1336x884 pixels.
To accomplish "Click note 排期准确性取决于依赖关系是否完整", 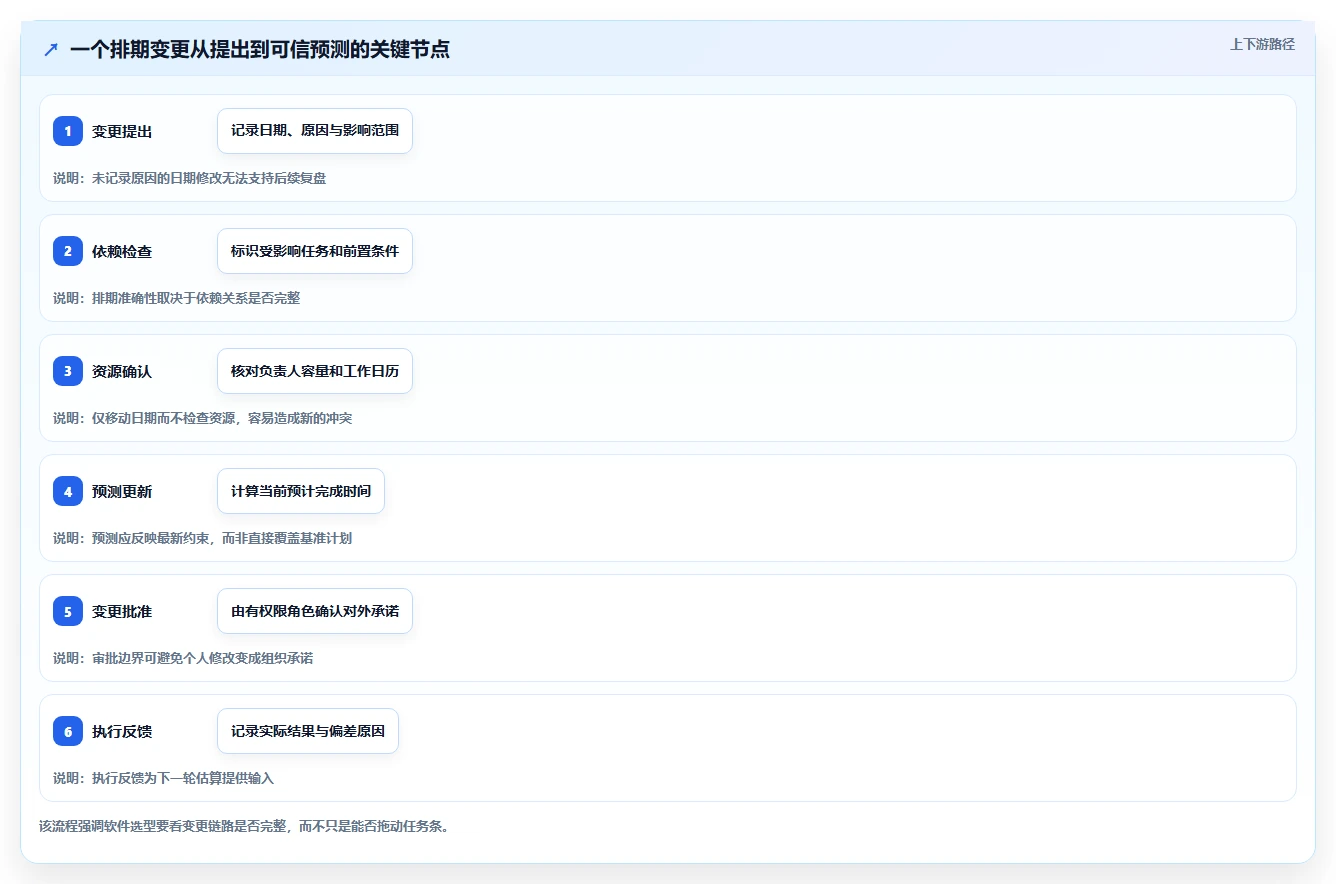I will pos(196,298).
